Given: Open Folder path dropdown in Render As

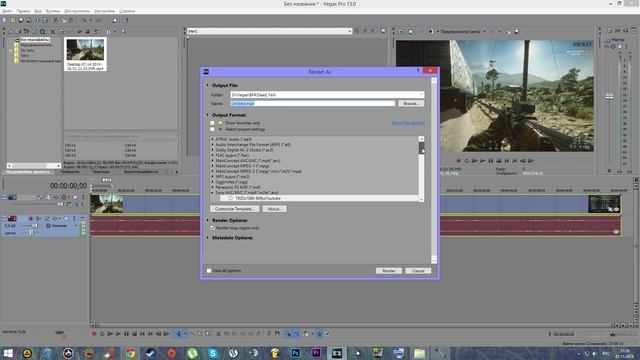Looking at the screenshot, I should point(421,95).
